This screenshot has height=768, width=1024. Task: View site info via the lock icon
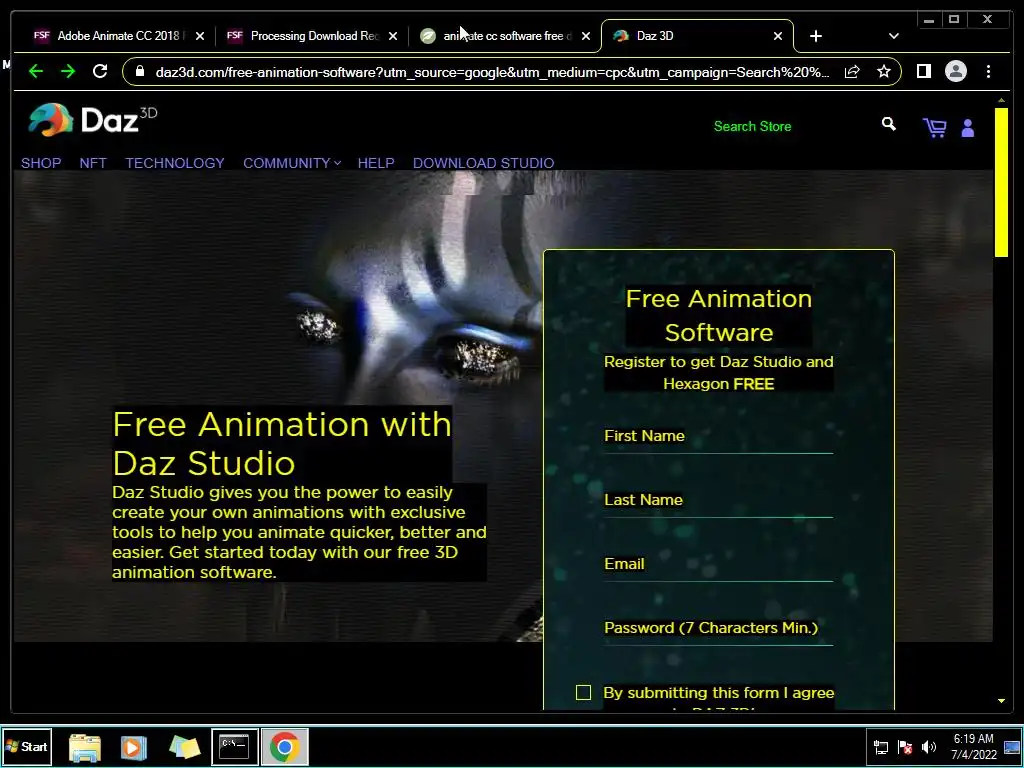pos(139,71)
